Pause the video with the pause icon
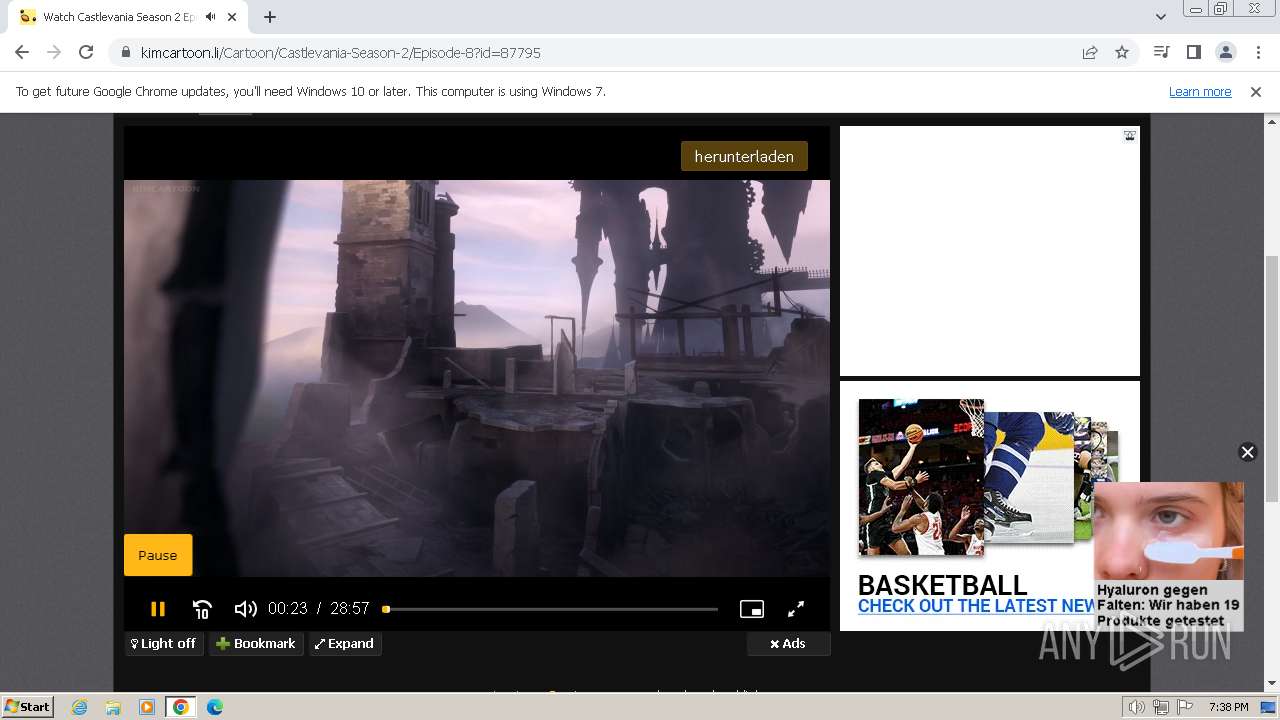The height and width of the screenshot is (720, 1280). pyautogui.click(x=157, y=609)
